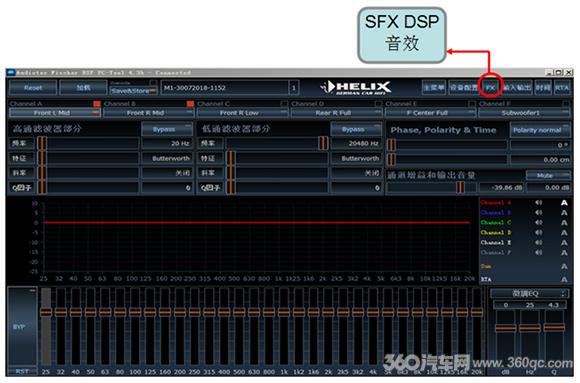Click the setup name field M1-30072018-1152
The width and height of the screenshot is (580, 383).
click(x=226, y=88)
